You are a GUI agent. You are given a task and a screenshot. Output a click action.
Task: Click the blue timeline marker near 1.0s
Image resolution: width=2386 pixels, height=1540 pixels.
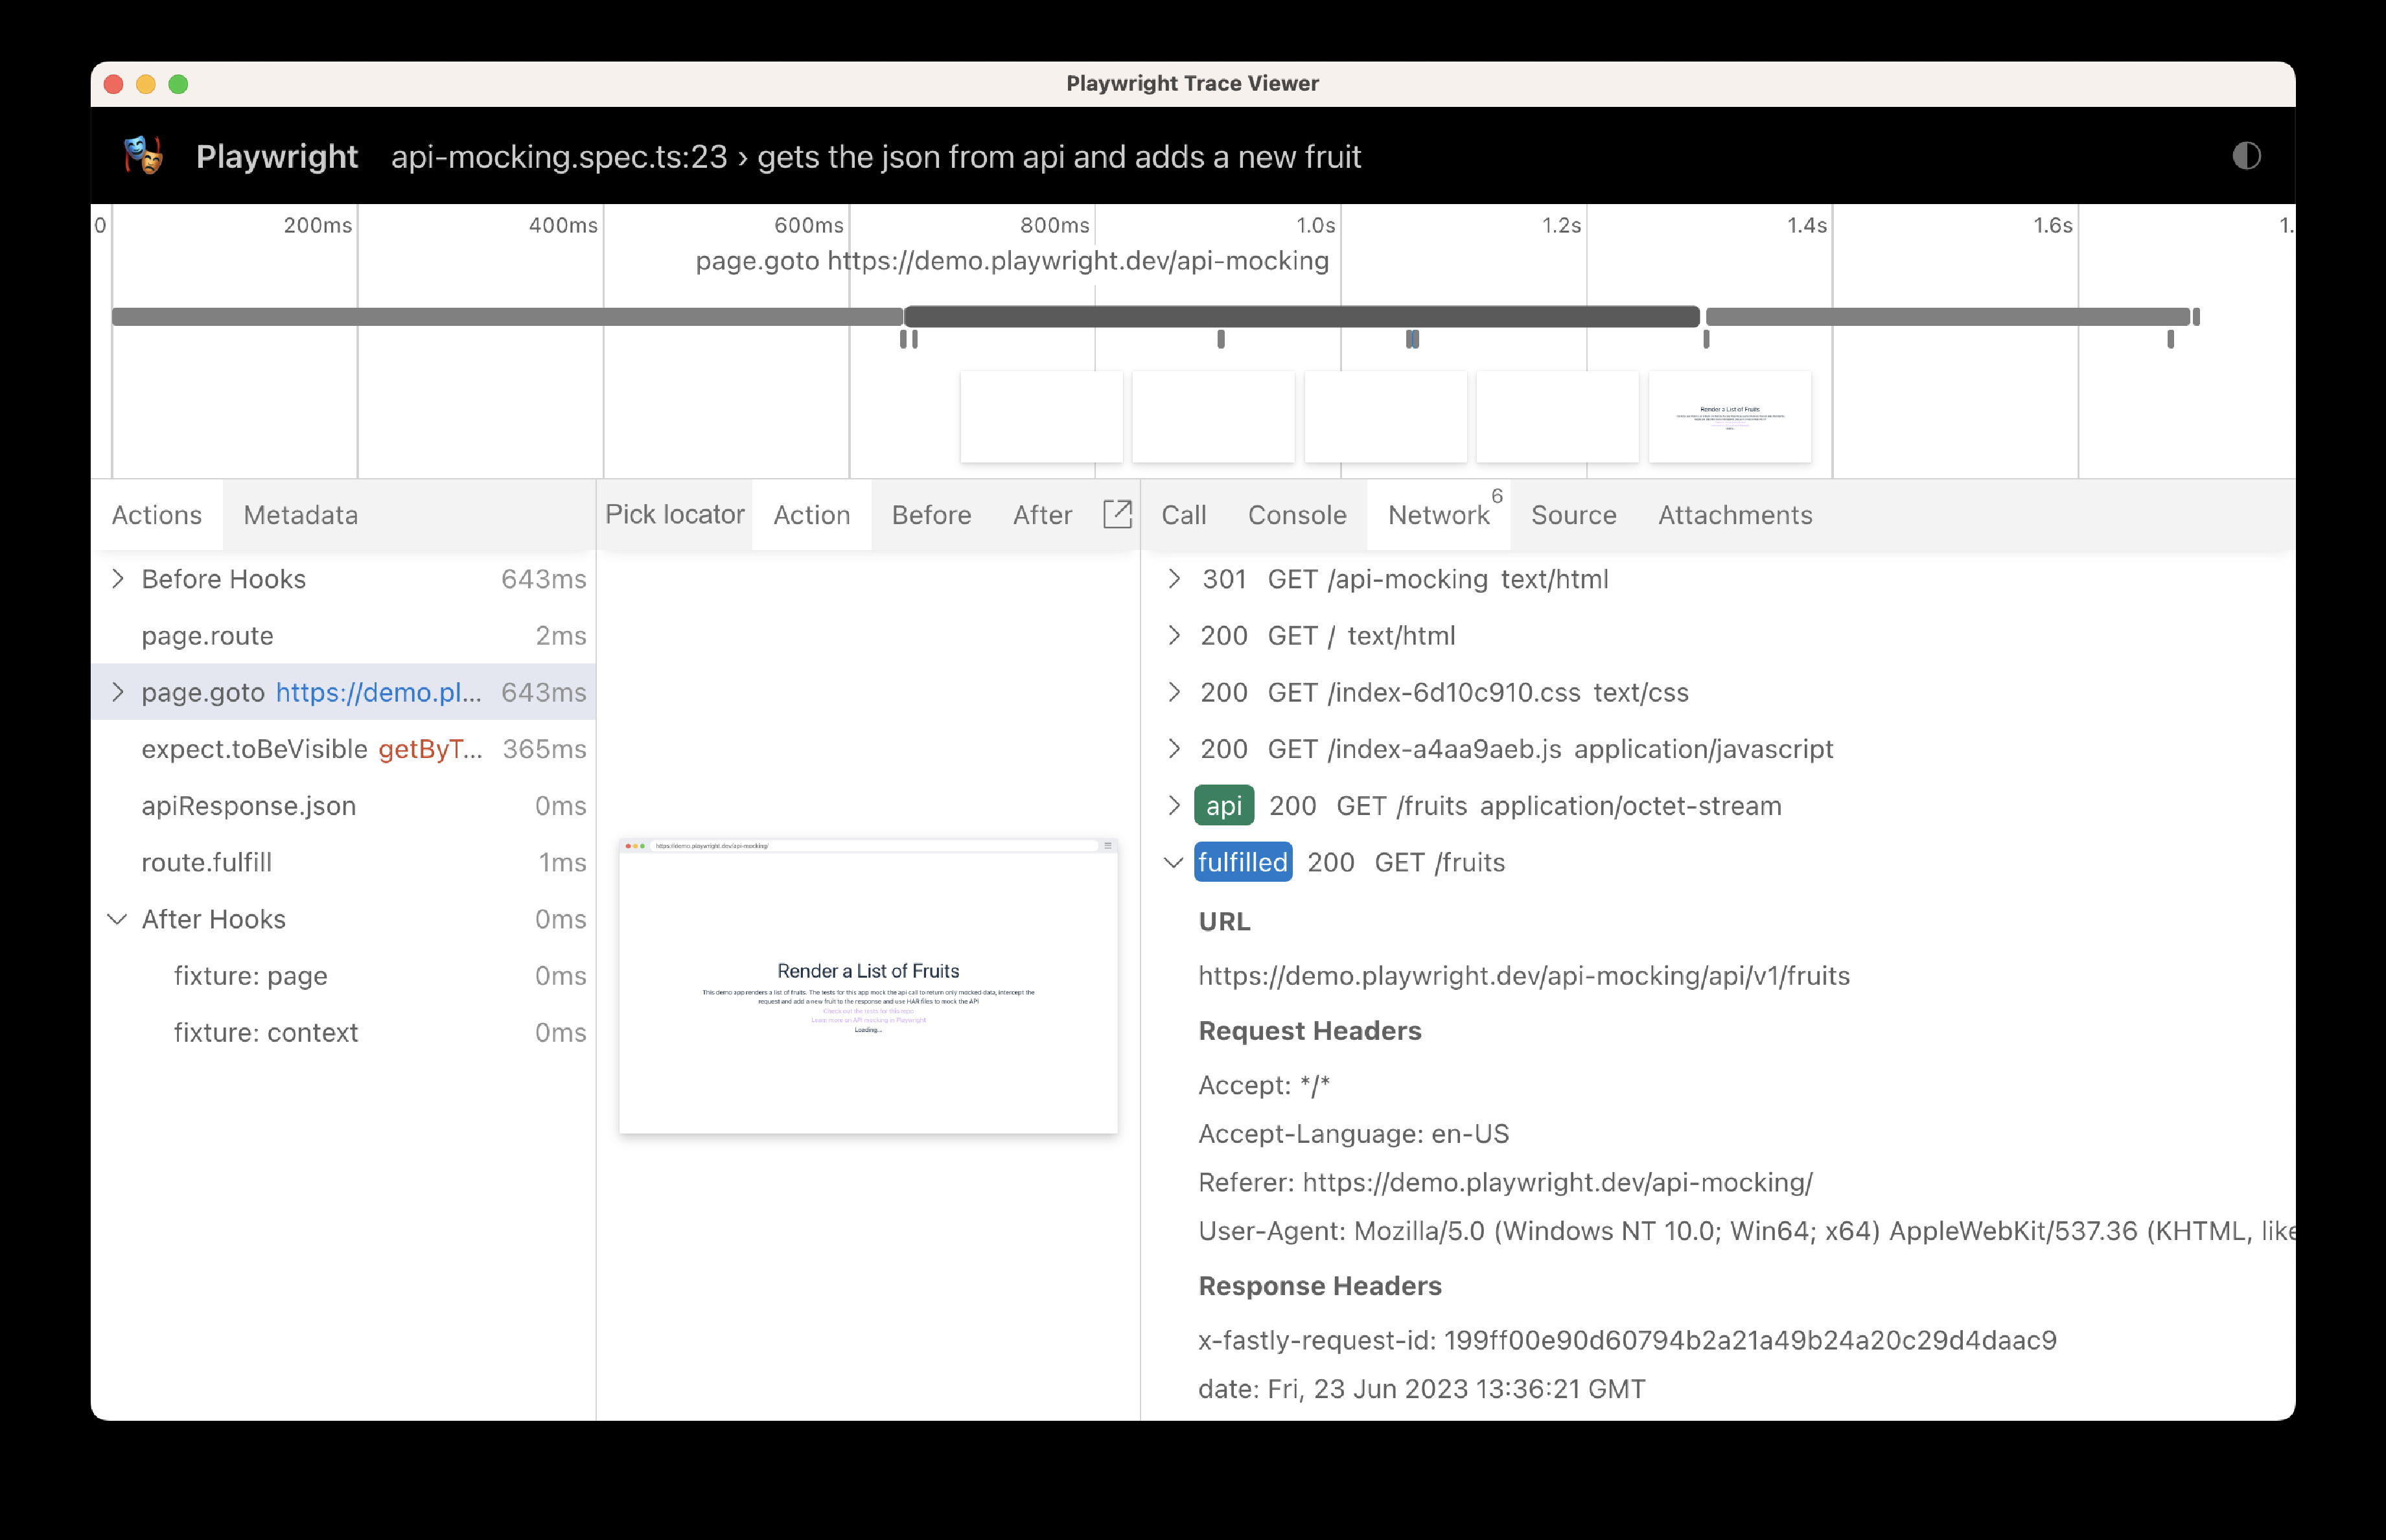pos(1412,339)
